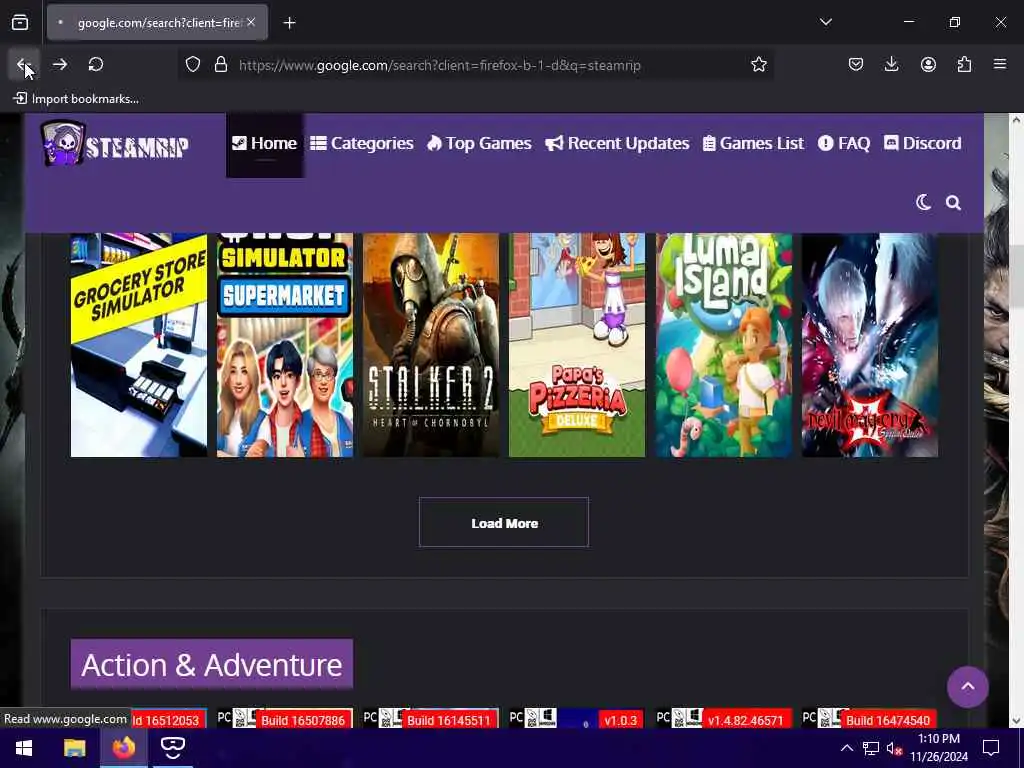Go to Recent Updates page
The image size is (1024, 768).
[617, 144]
